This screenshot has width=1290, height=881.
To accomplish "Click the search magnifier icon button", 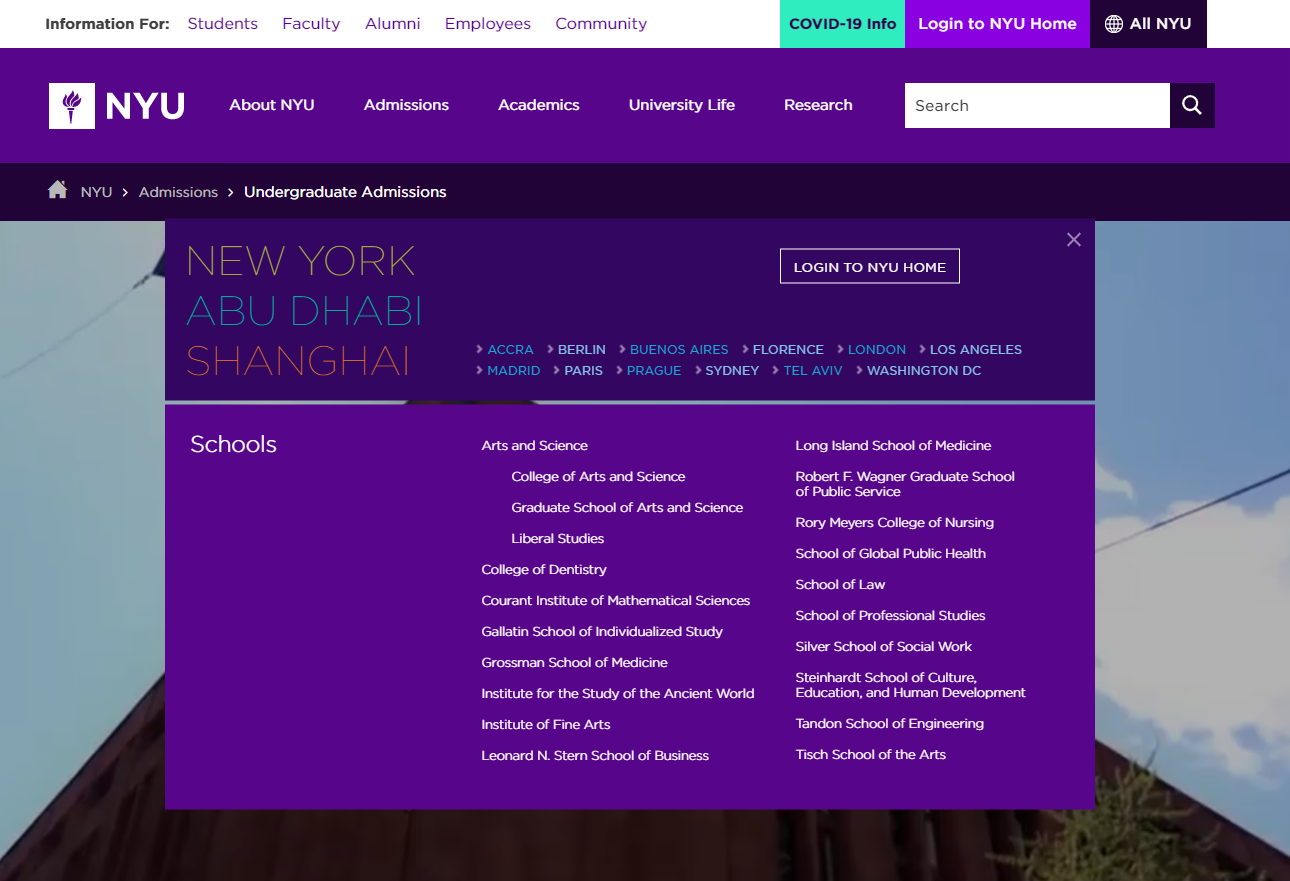I will pos(1192,105).
